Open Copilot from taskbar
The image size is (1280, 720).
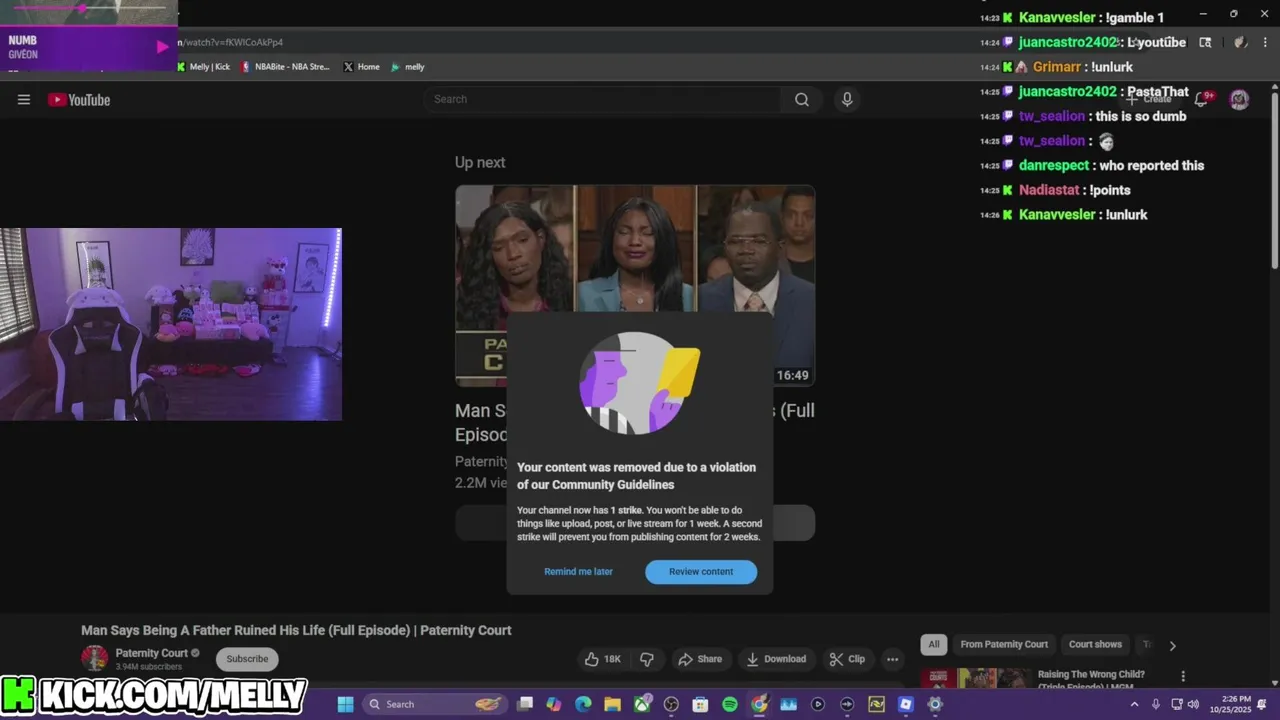pos(554,704)
